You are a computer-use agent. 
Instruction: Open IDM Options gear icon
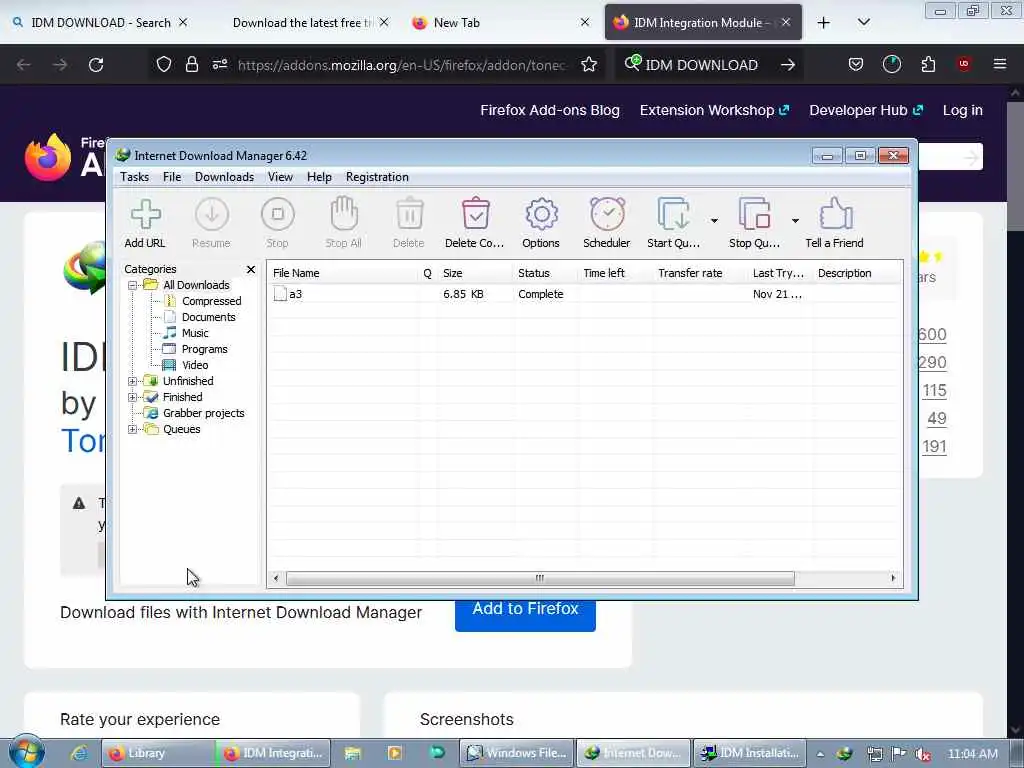click(541, 223)
